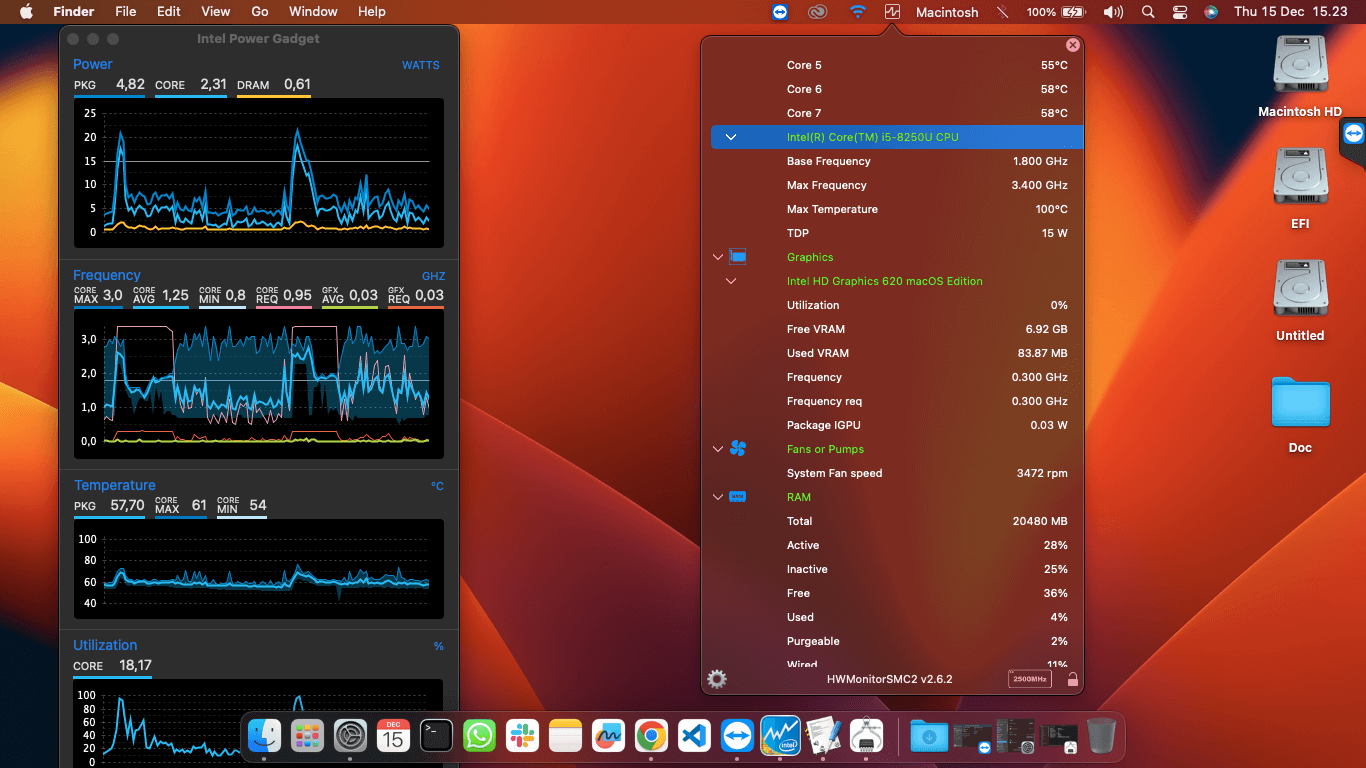Click the Macintosh label in the menu bar
This screenshot has height=768, width=1366.
click(x=947, y=12)
